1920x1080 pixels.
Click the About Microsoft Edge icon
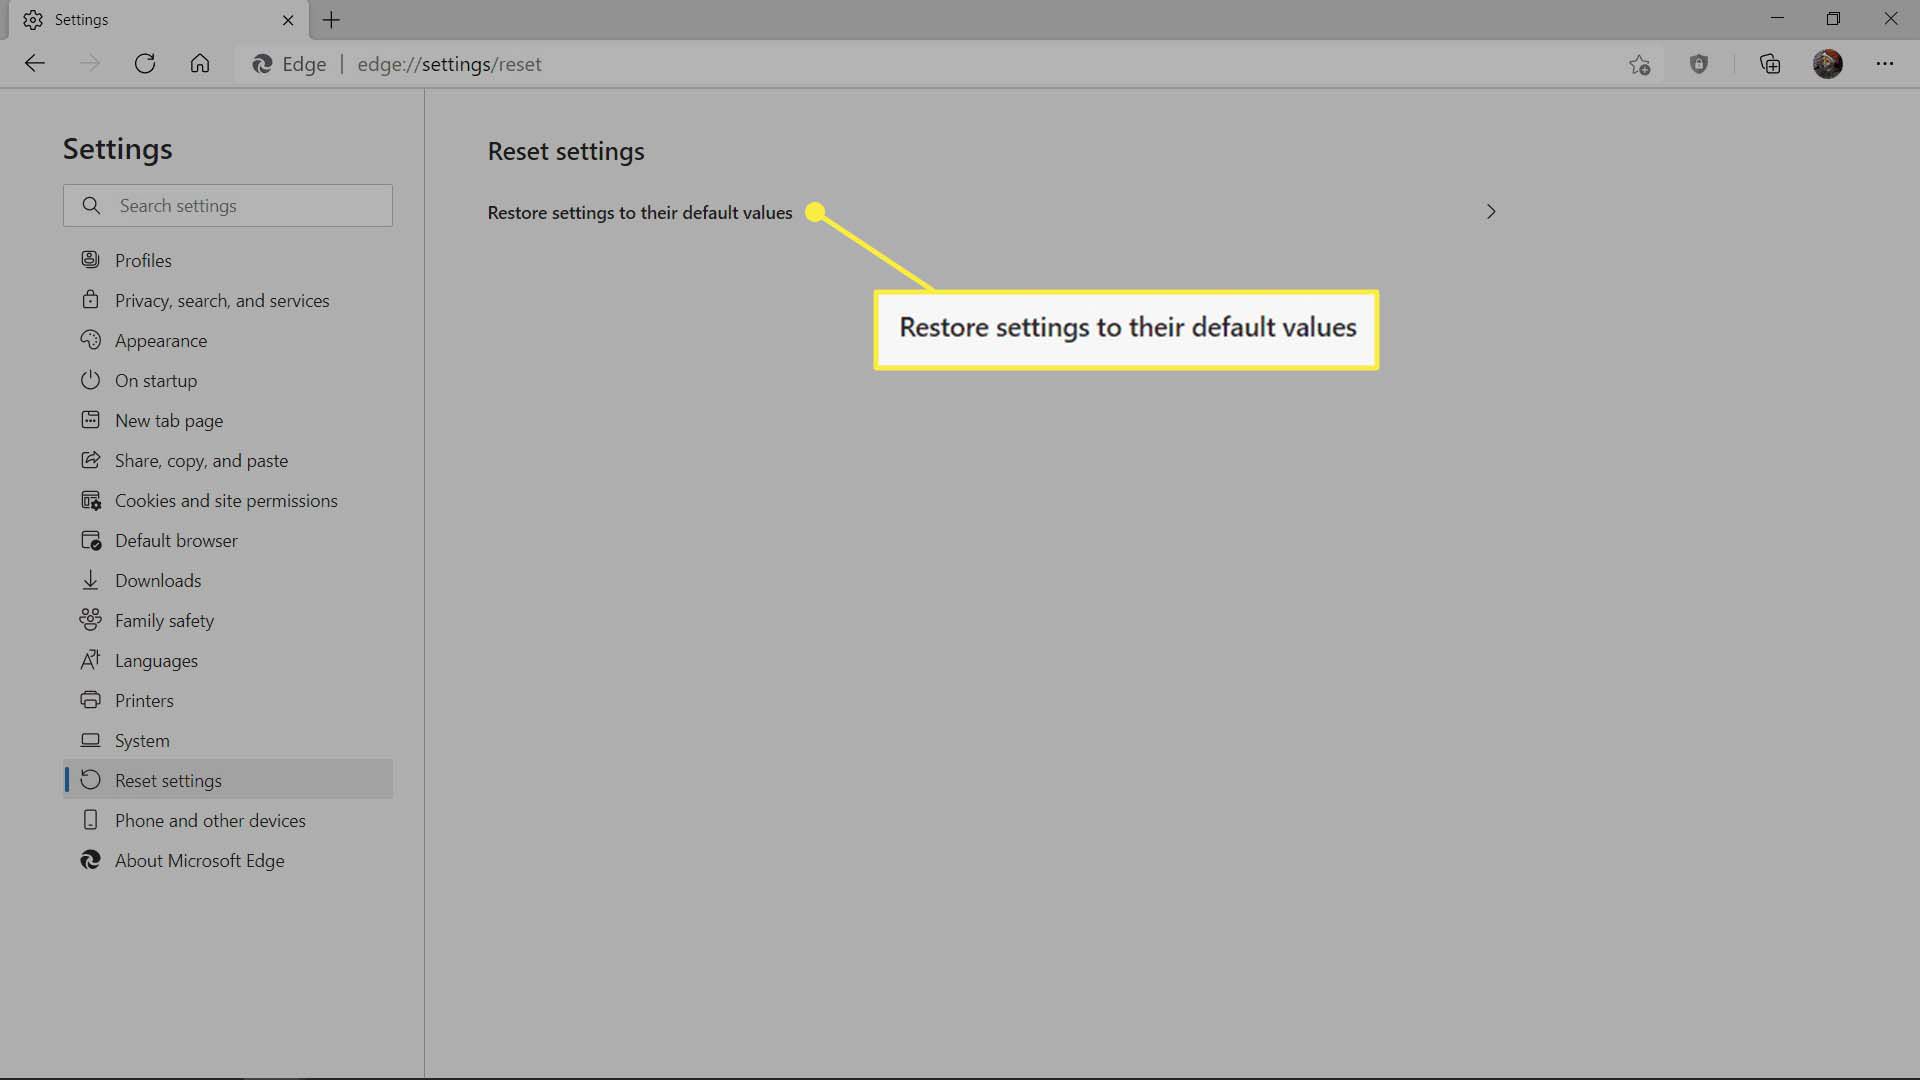click(90, 860)
